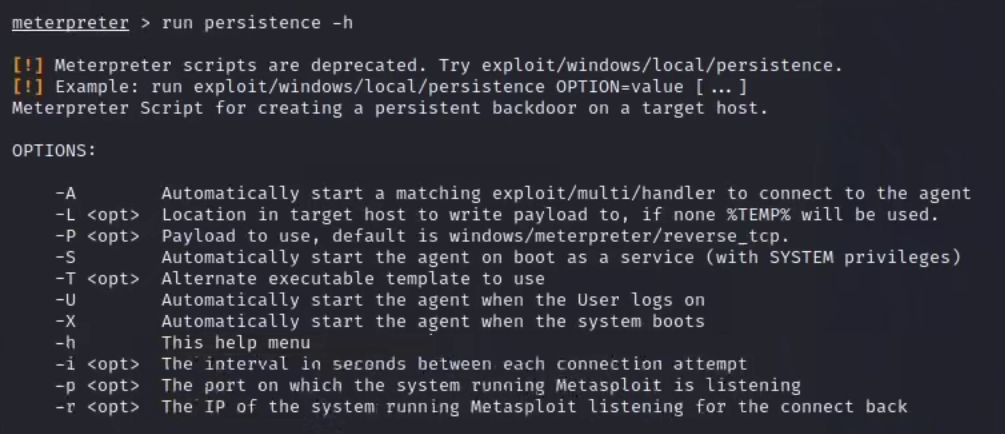
Task: Click the first orange [!] warning marker
Action: click(x=28, y=65)
